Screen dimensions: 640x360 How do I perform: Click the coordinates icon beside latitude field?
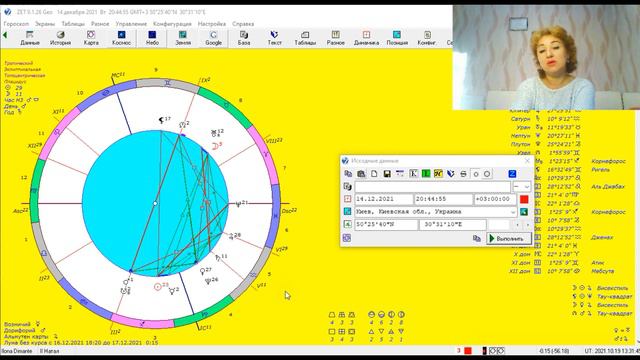coord(347,224)
